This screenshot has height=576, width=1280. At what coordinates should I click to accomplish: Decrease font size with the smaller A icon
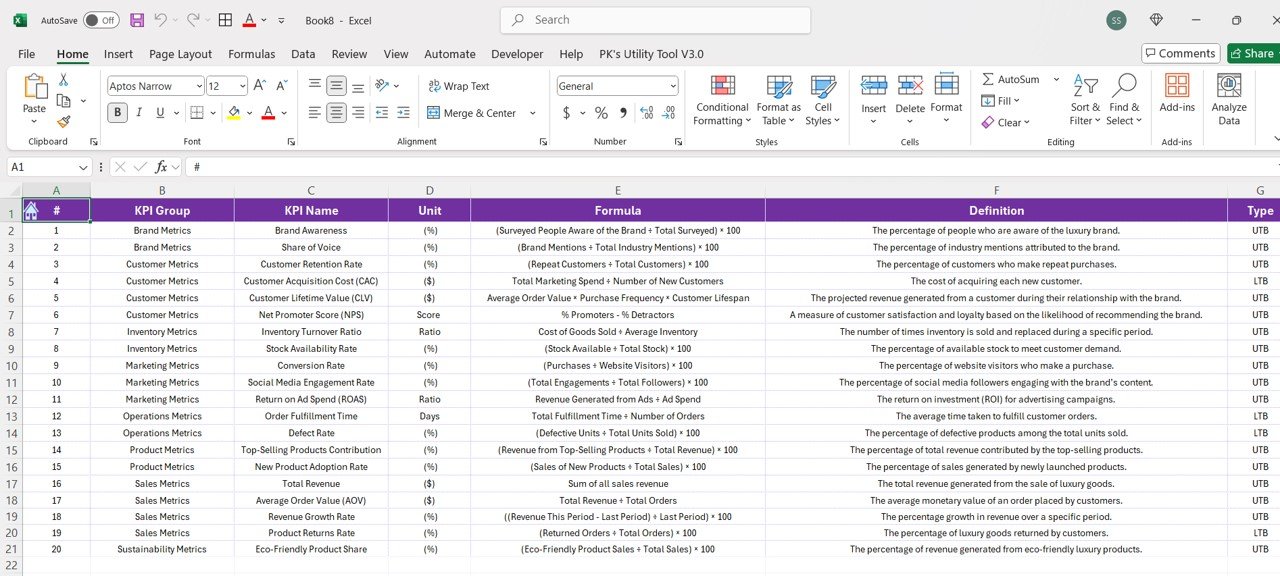click(x=281, y=86)
